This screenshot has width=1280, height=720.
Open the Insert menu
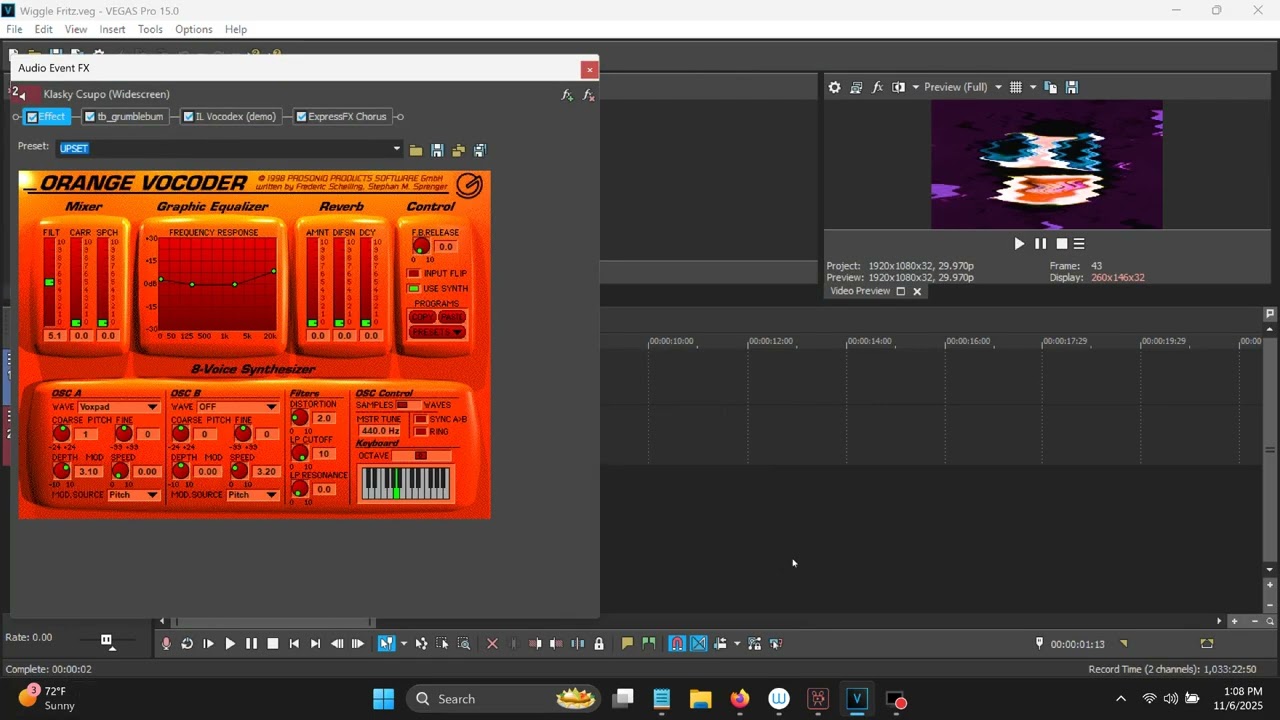pyautogui.click(x=112, y=29)
